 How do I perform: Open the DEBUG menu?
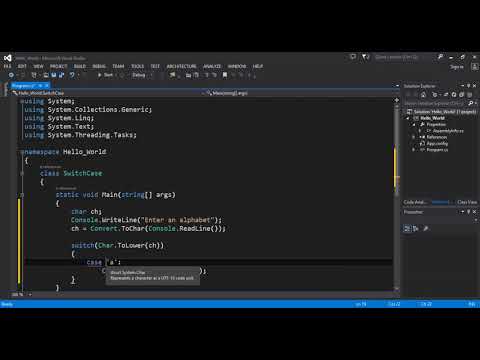click(x=99, y=66)
